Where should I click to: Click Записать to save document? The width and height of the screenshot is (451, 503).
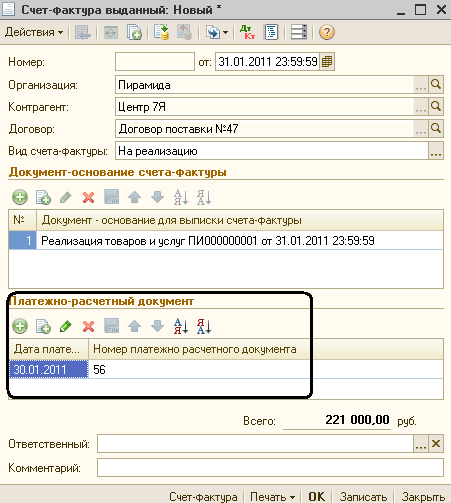363,496
